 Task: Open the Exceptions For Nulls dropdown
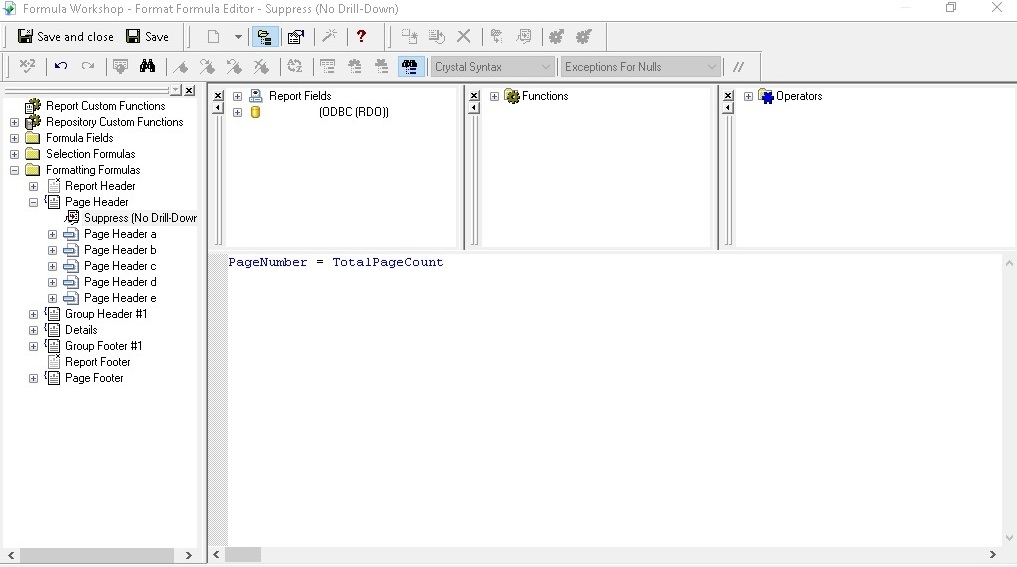pyautogui.click(x=640, y=67)
